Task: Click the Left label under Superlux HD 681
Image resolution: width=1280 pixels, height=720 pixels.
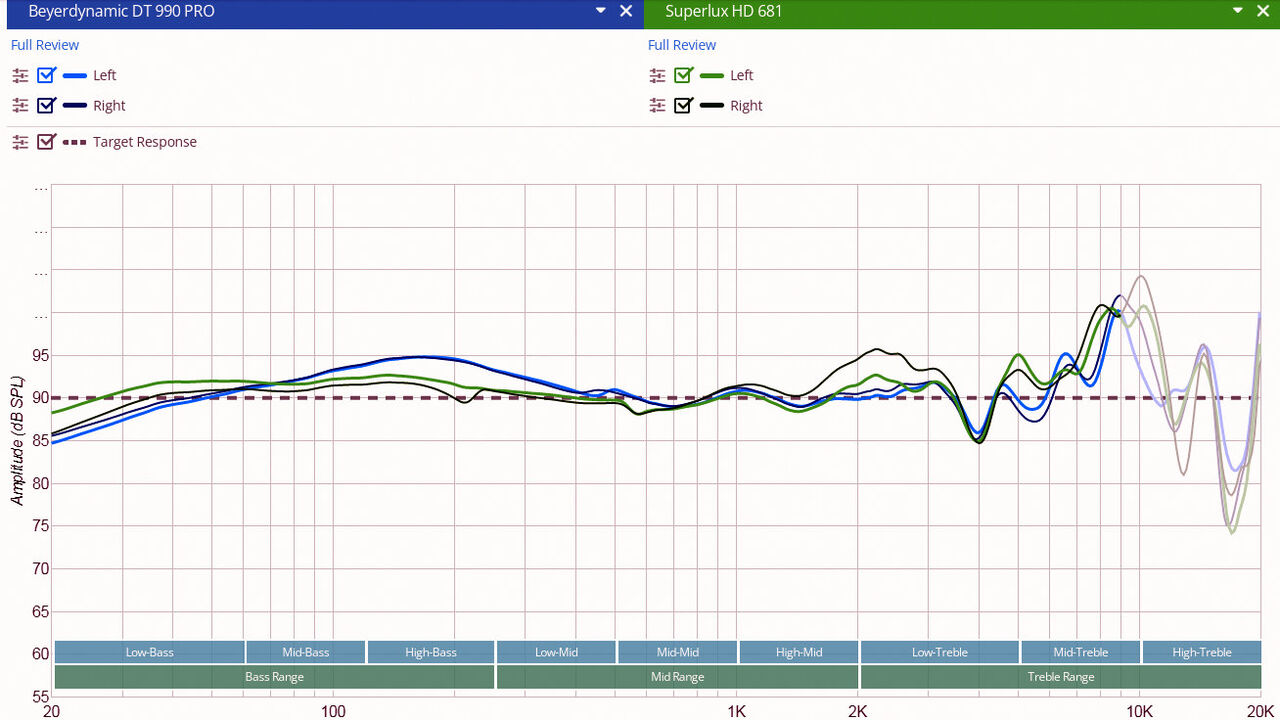Action: click(x=742, y=75)
